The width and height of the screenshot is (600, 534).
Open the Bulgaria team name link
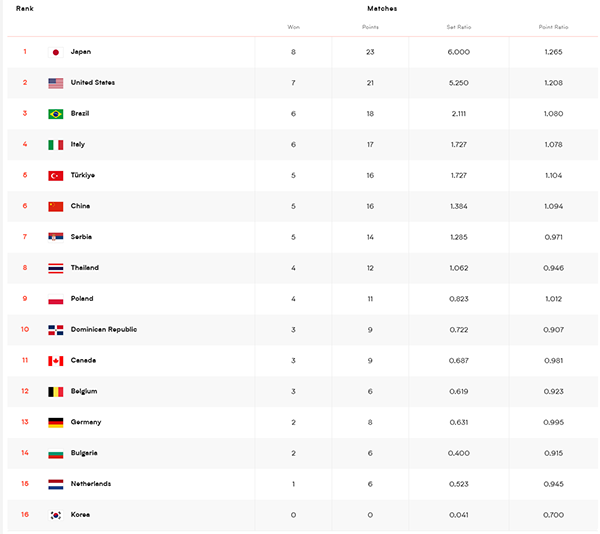[x=84, y=453]
